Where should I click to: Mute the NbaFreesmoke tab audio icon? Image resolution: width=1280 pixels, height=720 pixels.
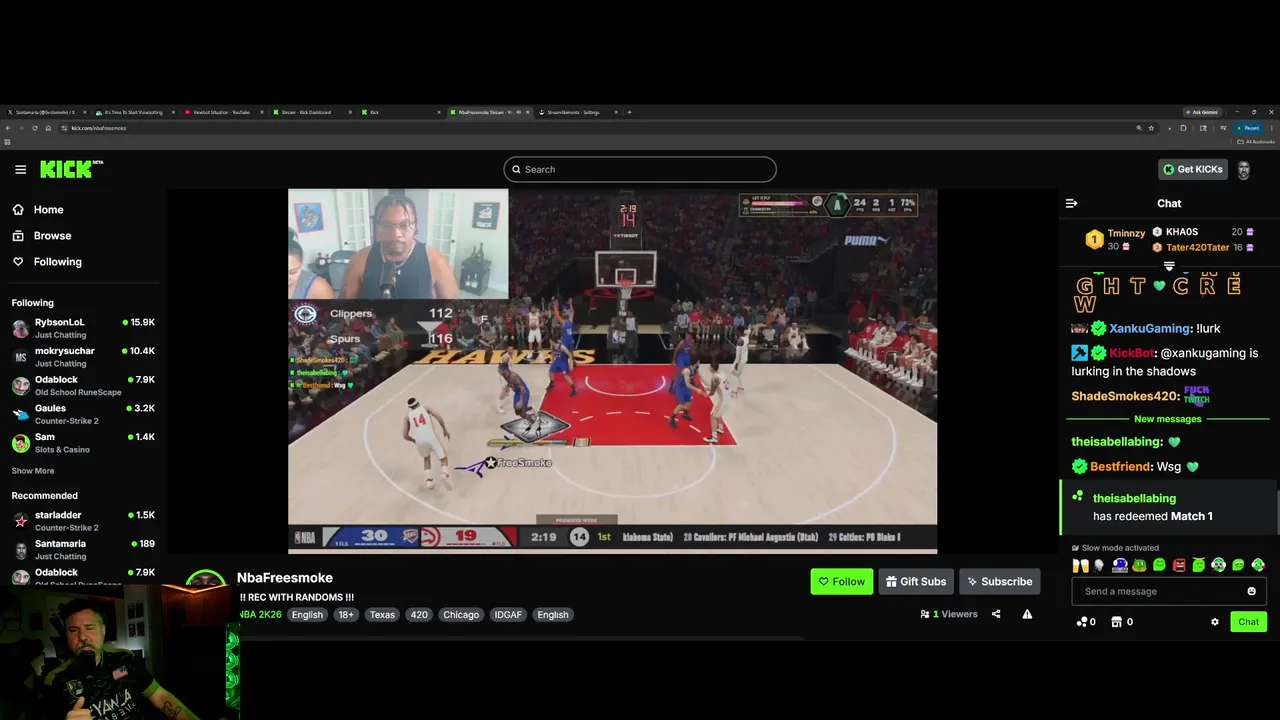(518, 112)
